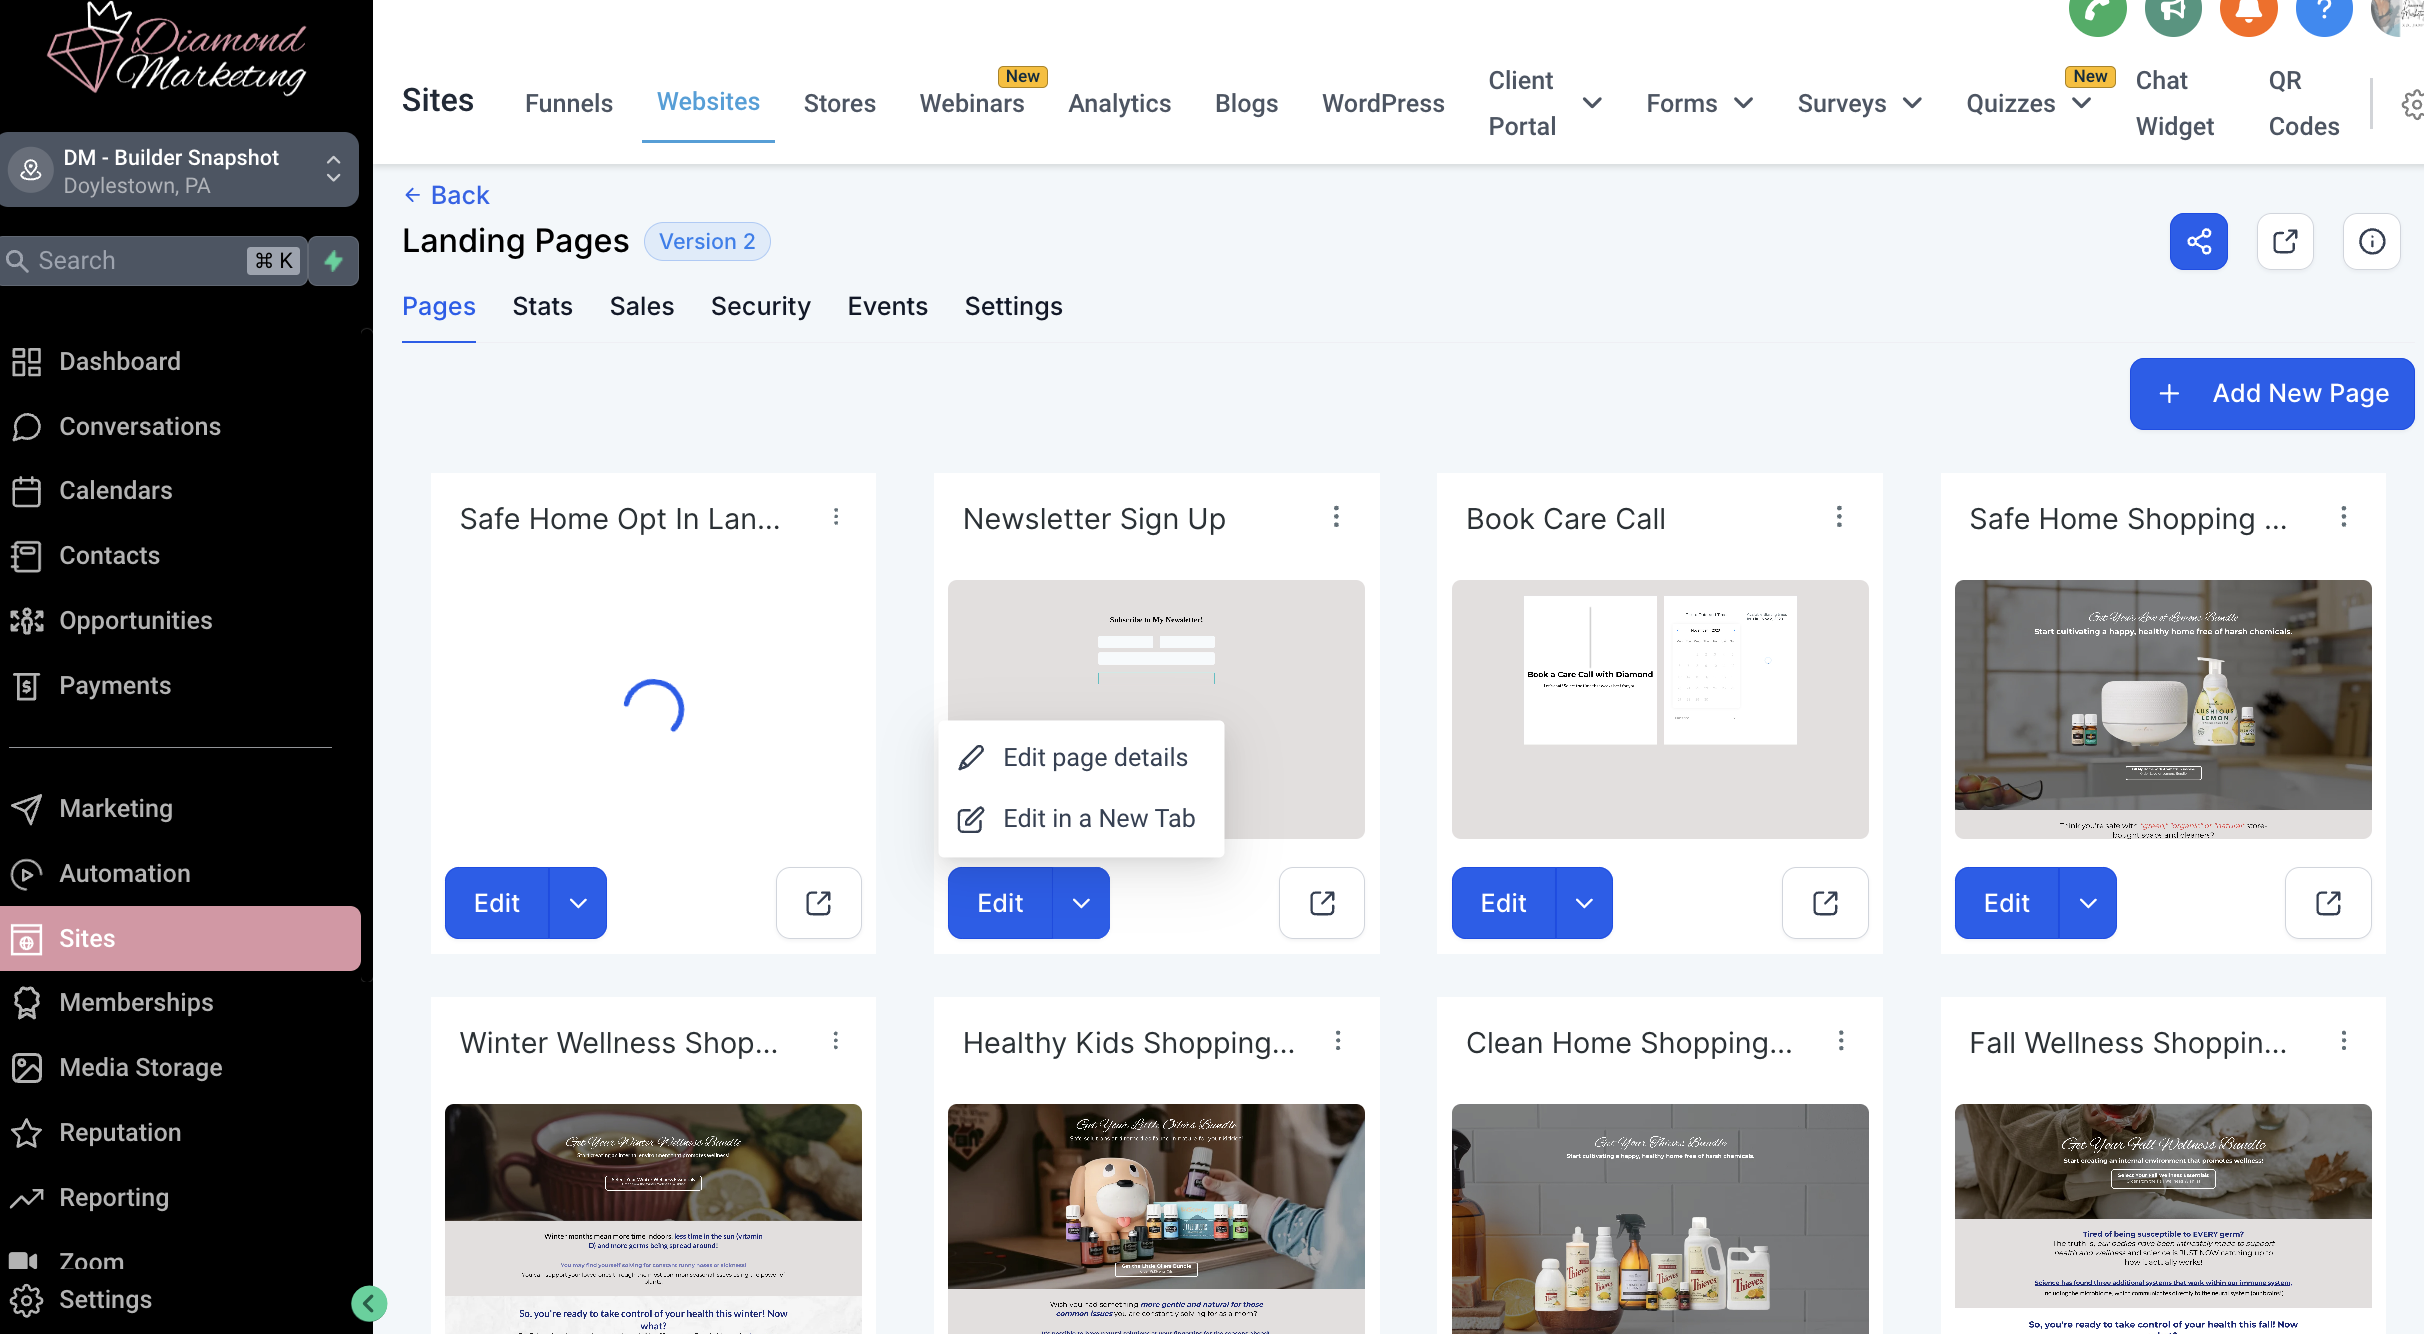Open Newsletter Sign Up three-dot menu
The width and height of the screenshot is (2424, 1334).
tap(1336, 517)
